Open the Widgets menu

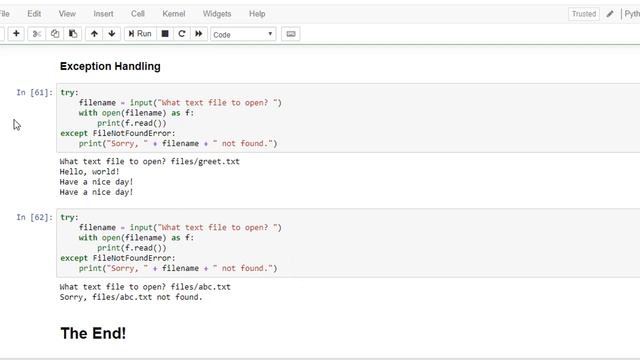click(217, 14)
